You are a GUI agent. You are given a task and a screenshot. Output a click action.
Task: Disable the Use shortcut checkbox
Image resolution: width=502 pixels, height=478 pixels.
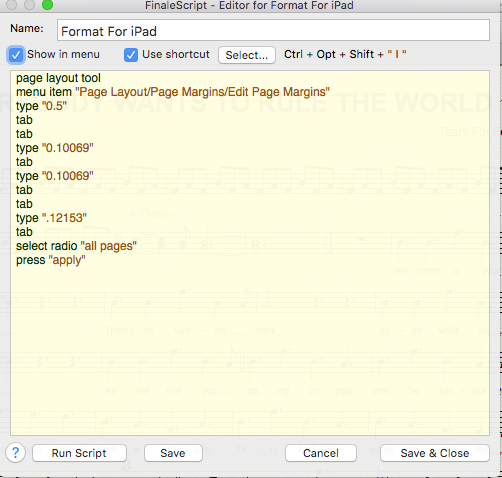click(x=131, y=55)
